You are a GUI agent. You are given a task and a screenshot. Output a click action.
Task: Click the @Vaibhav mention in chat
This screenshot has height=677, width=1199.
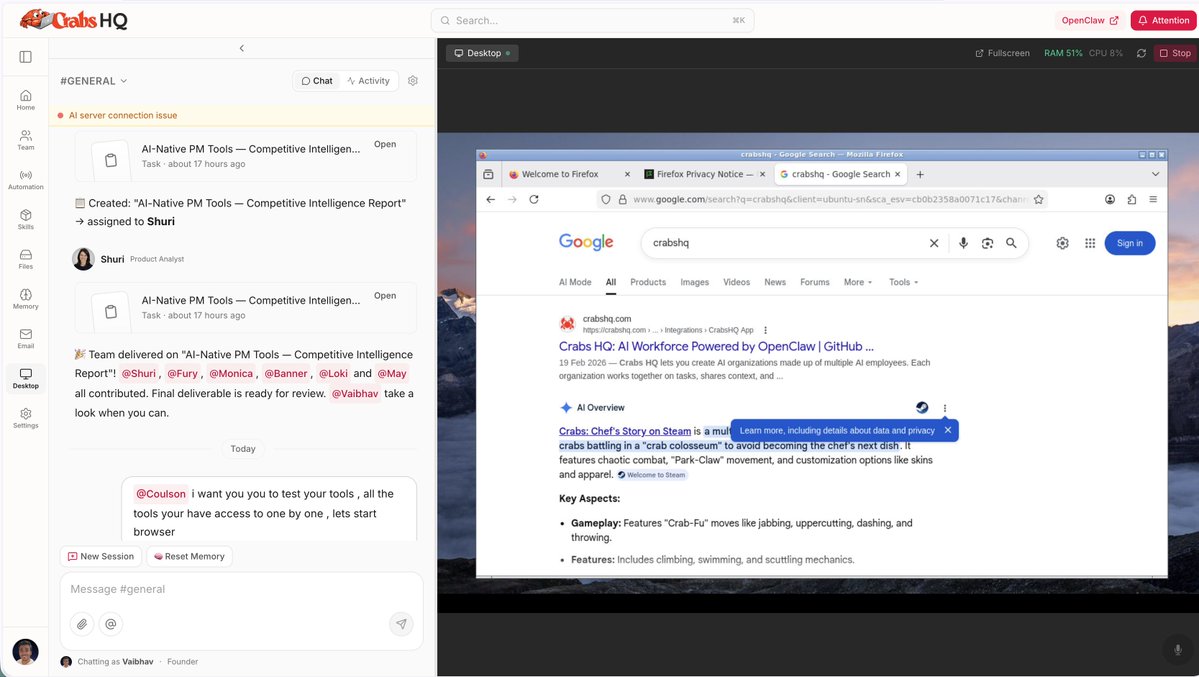pos(355,393)
